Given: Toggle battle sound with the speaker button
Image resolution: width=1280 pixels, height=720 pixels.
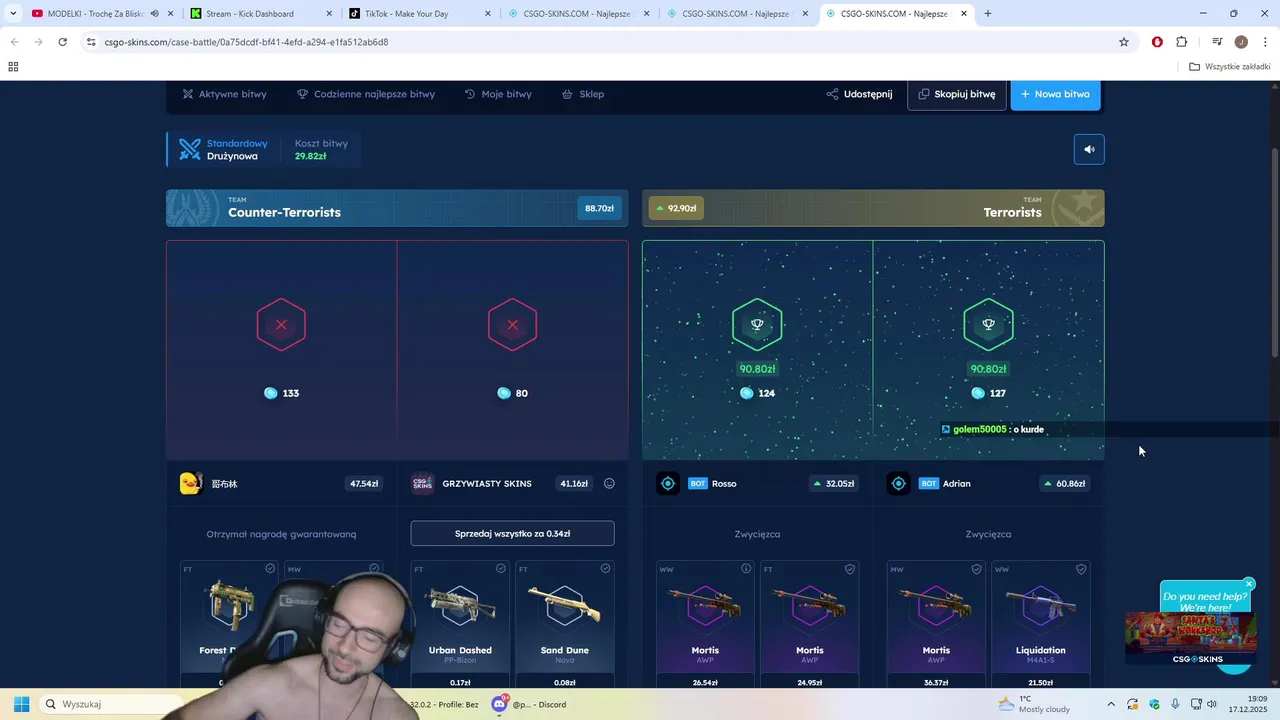Looking at the screenshot, I should (1089, 149).
